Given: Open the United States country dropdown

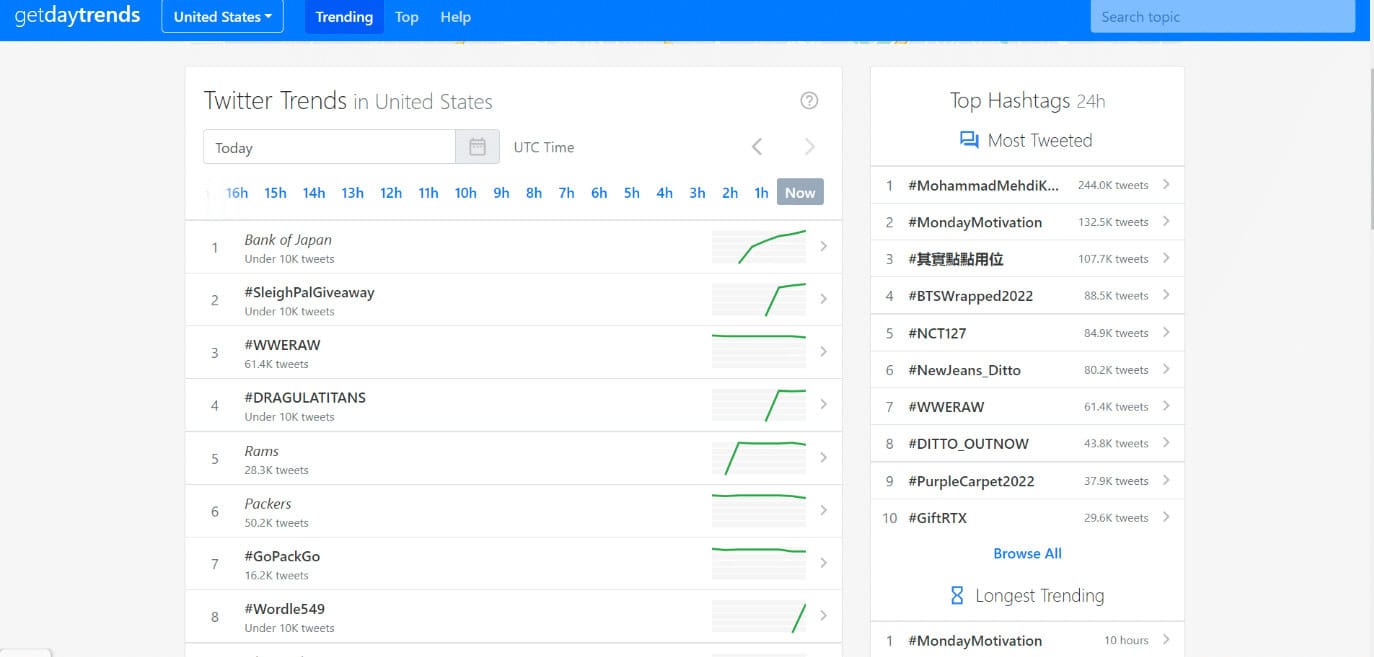Looking at the screenshot, I should click(x=222, y=17).
